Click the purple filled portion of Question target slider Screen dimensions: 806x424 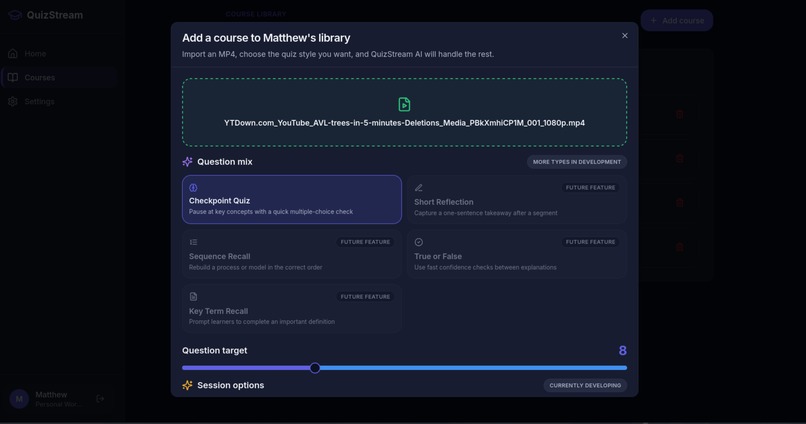(246, 367)
